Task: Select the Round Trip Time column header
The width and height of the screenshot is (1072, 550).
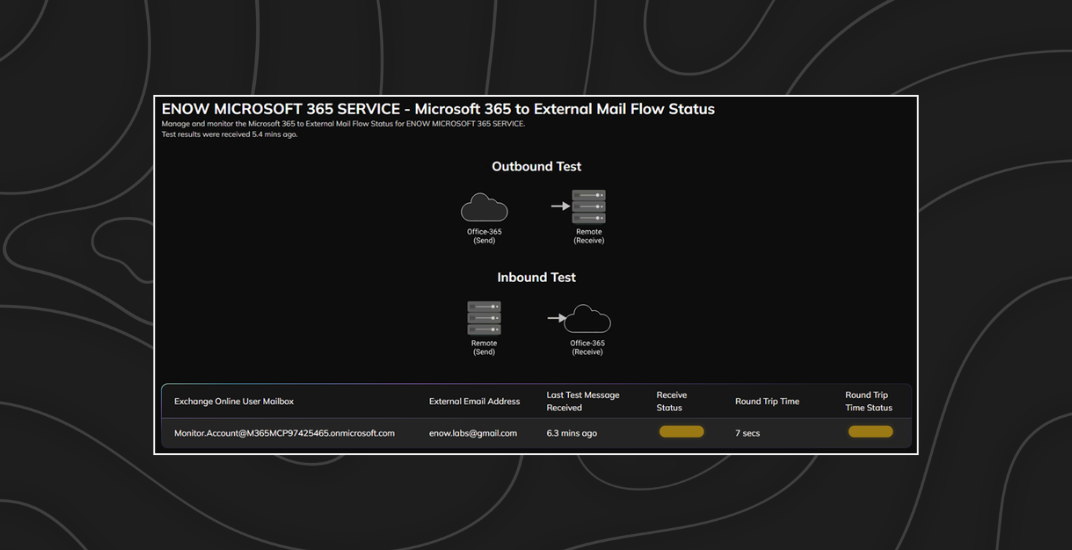Action: coord(767,402)
